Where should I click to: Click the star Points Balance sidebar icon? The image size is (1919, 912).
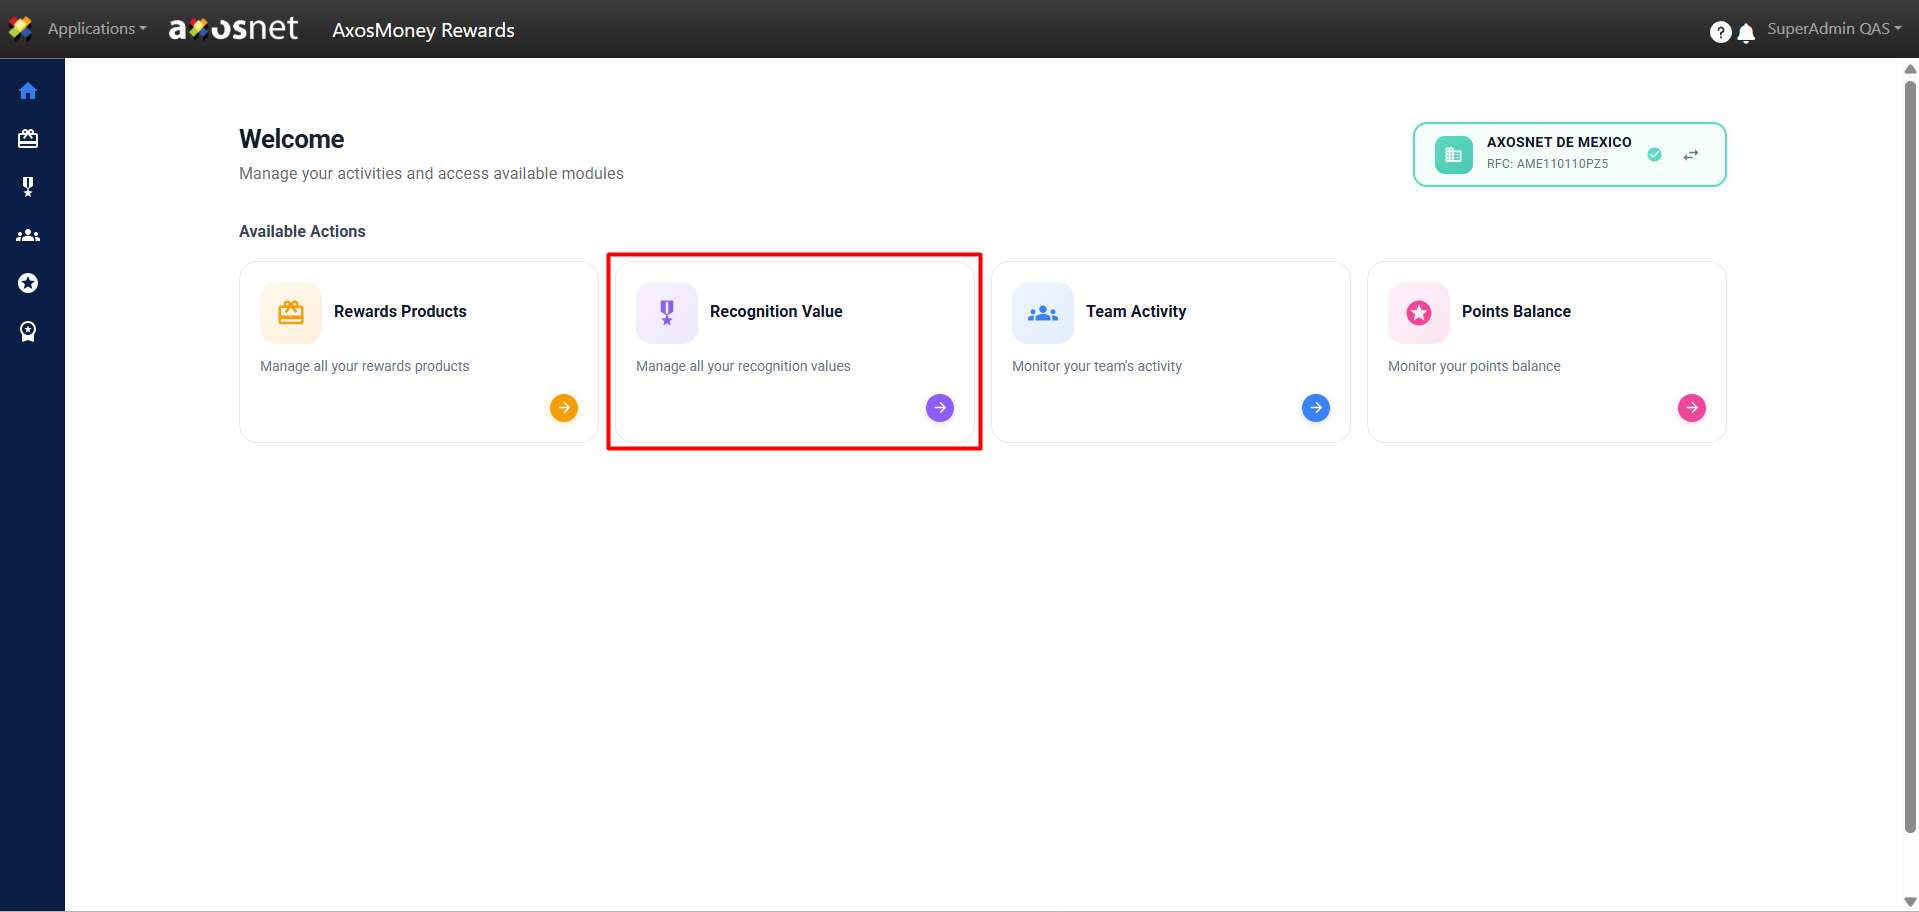click(28, 284)
